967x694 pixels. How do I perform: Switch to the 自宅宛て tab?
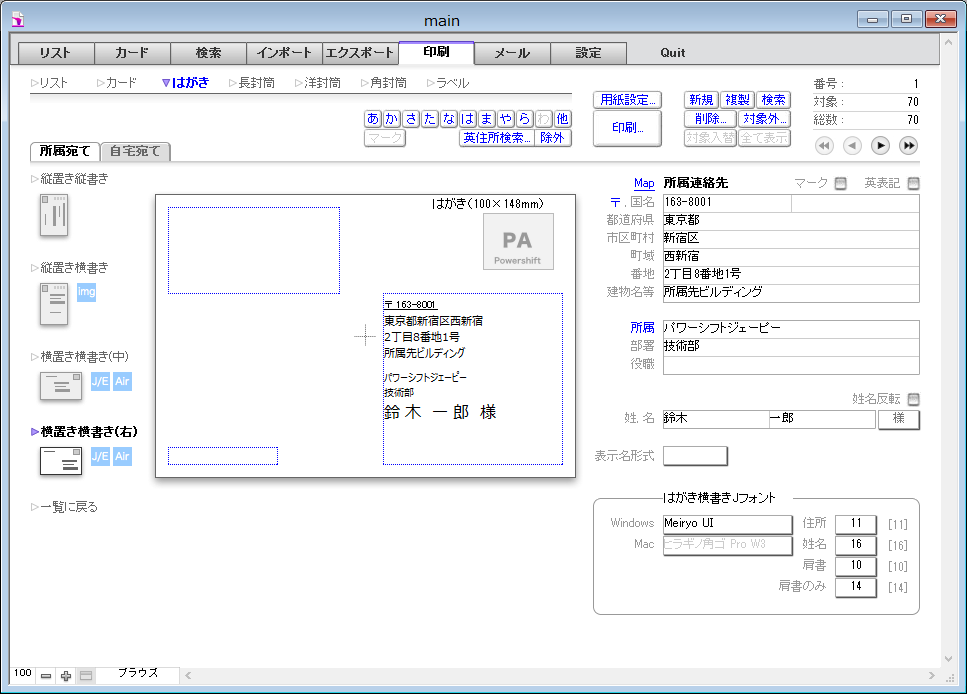[136, 152]
